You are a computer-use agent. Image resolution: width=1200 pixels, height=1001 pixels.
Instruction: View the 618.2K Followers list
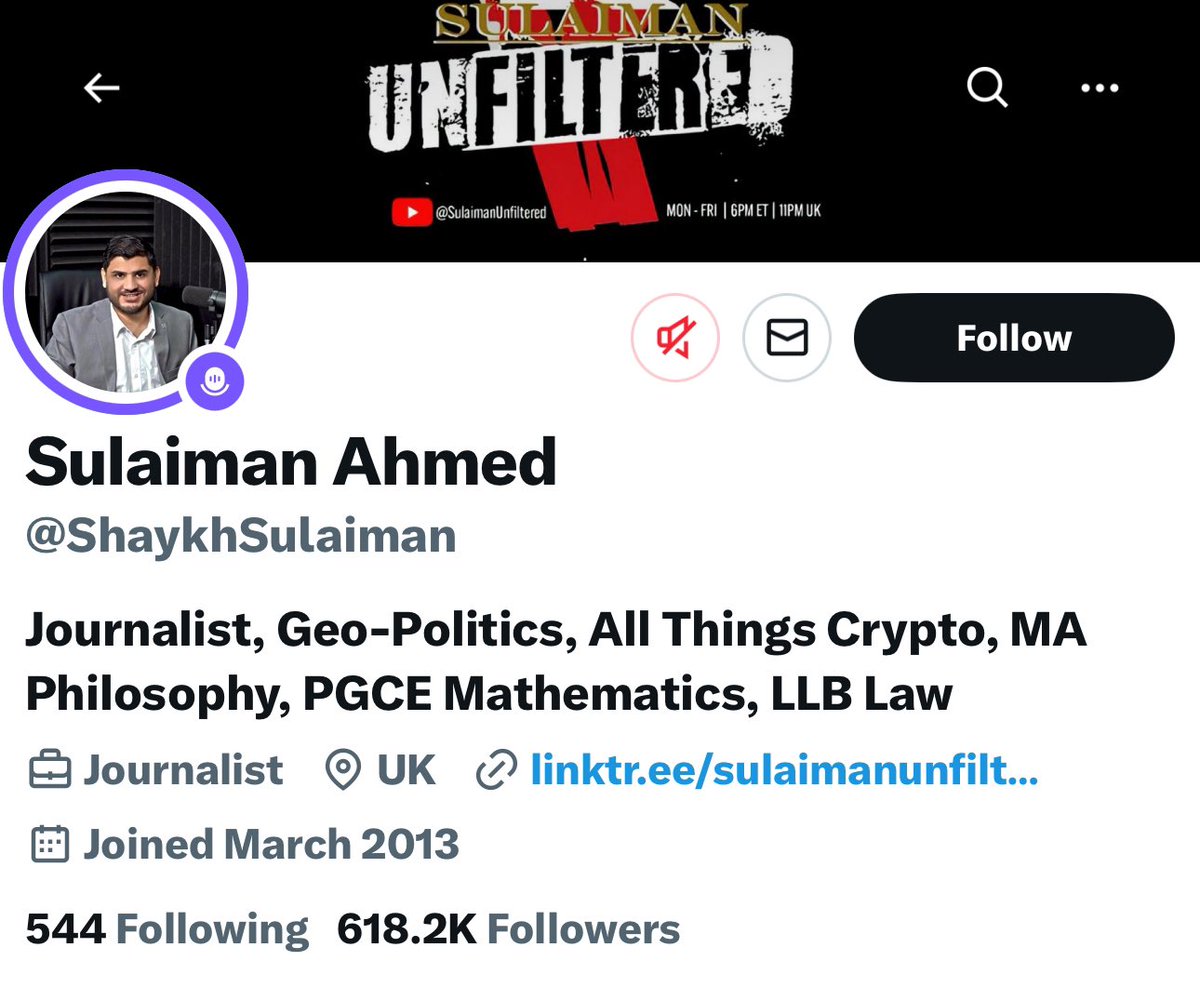[509, 929]
